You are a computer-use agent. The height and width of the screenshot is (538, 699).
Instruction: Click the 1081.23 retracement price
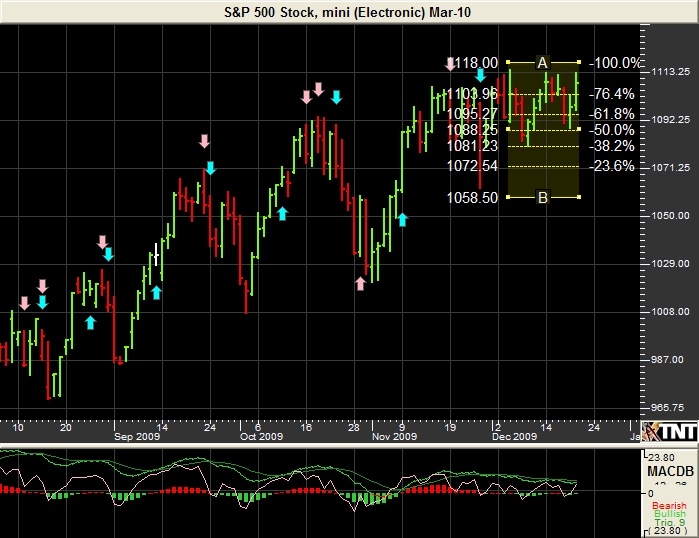click(473, 146)
